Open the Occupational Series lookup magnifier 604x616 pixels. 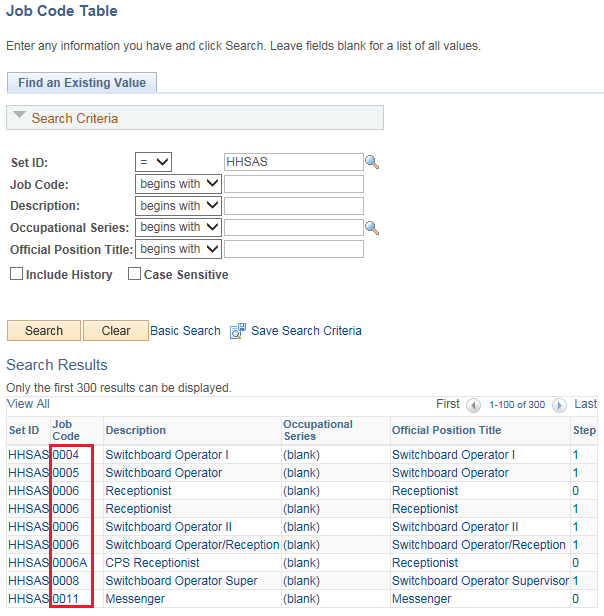click(372, 228)
